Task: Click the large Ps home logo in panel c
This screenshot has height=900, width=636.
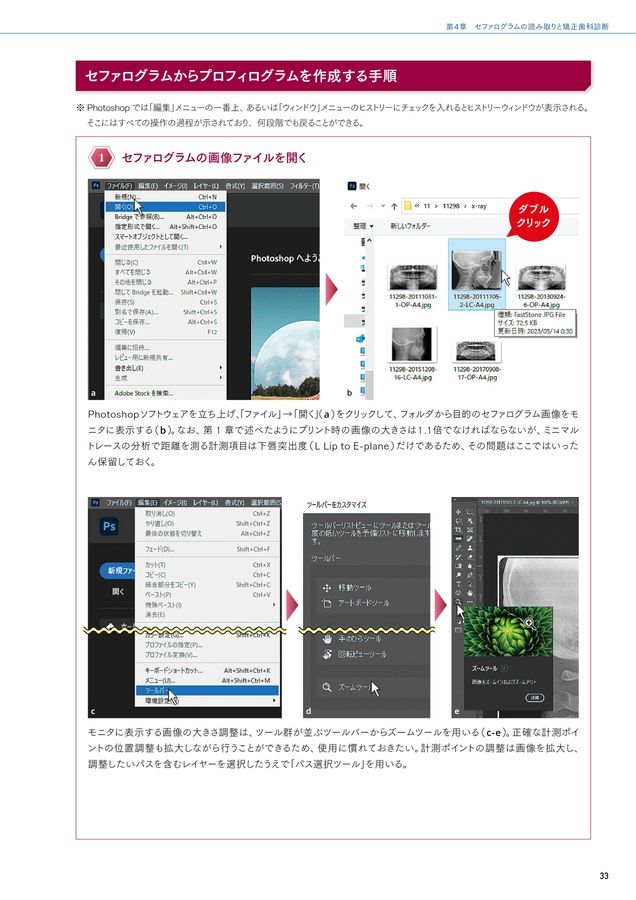Action: (x=109, y=526)
